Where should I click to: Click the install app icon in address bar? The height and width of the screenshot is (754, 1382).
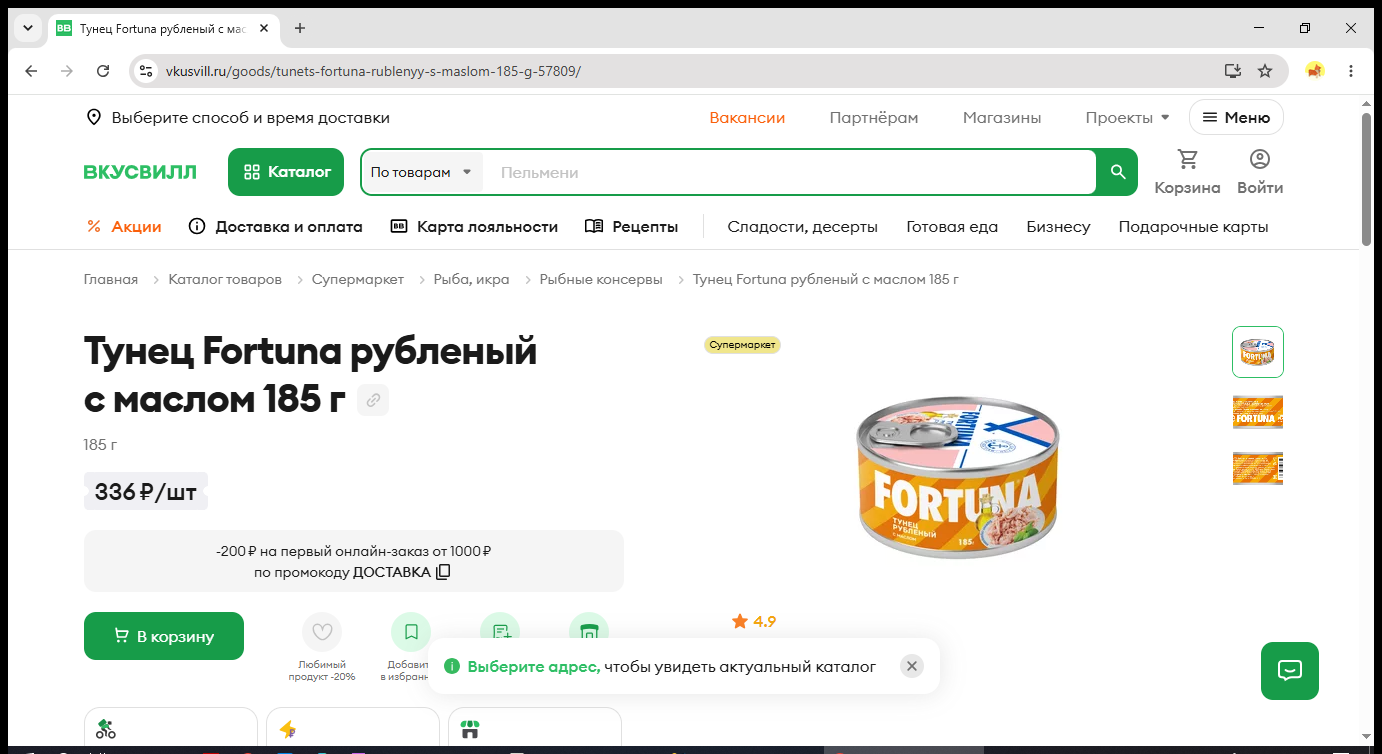coord(1233,71)
